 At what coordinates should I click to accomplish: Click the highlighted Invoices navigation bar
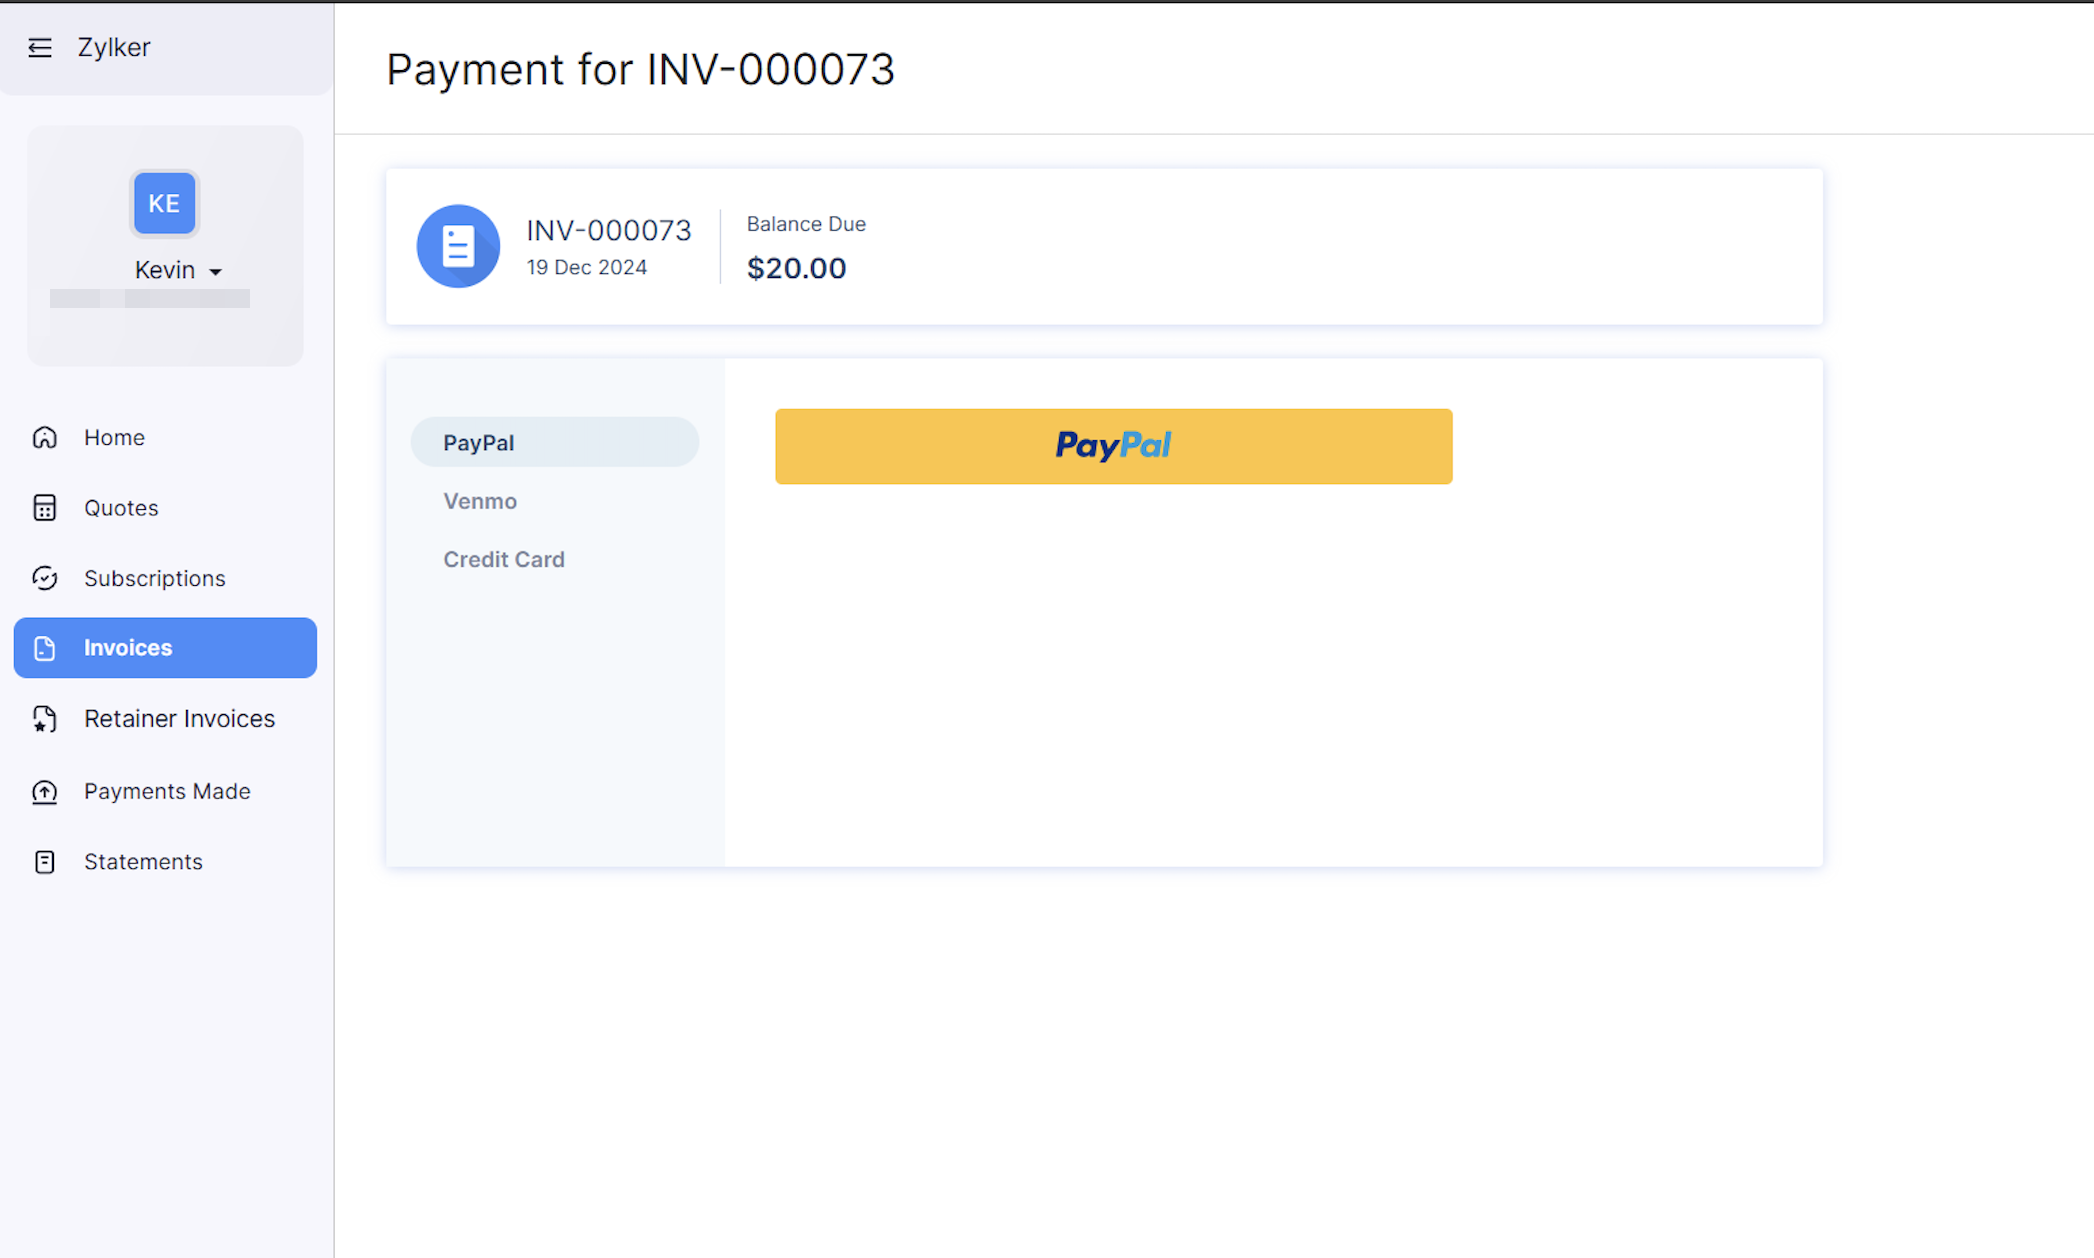(x=165, y=648)
